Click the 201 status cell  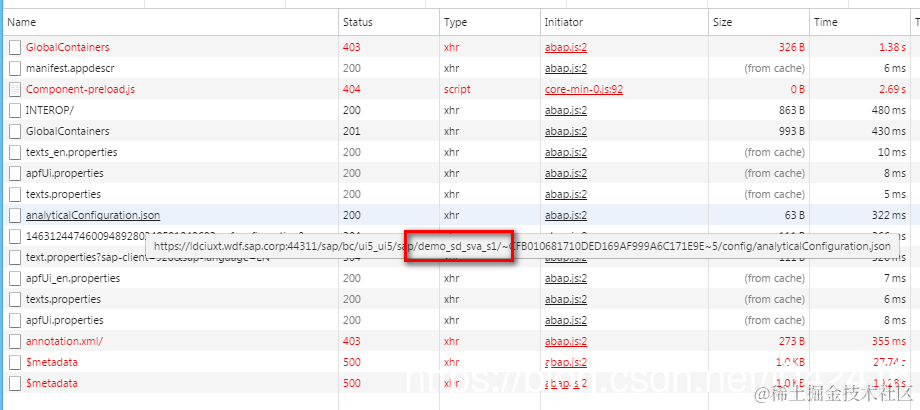pos(351,131)
